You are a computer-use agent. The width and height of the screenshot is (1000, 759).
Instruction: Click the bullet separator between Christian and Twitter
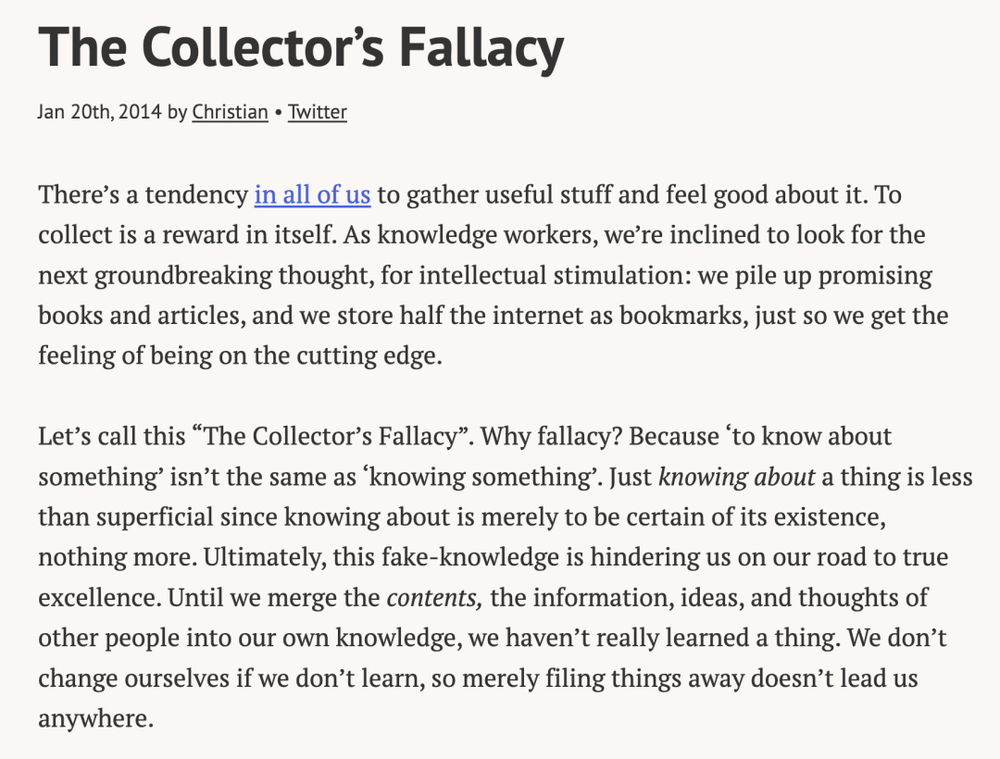click(278, 112)
